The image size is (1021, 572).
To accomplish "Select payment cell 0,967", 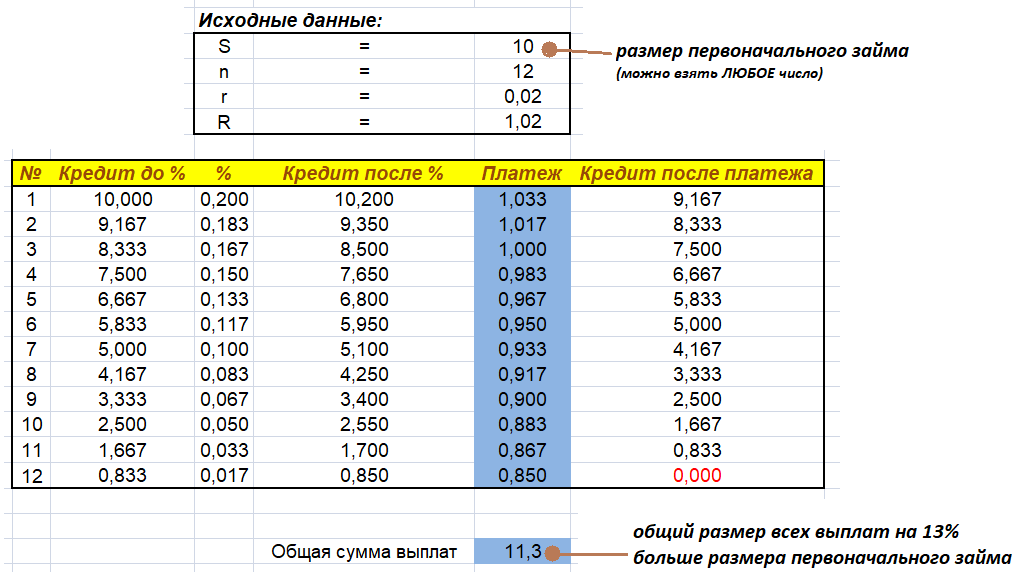I will pyautogui.click(x=522, y=300).
